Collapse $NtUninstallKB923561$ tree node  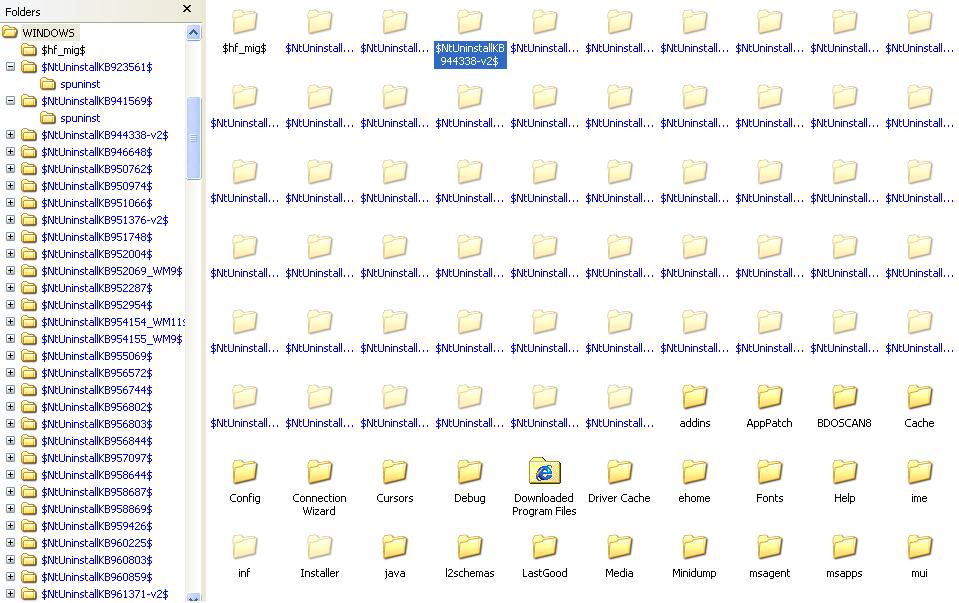tap(10, 67)
